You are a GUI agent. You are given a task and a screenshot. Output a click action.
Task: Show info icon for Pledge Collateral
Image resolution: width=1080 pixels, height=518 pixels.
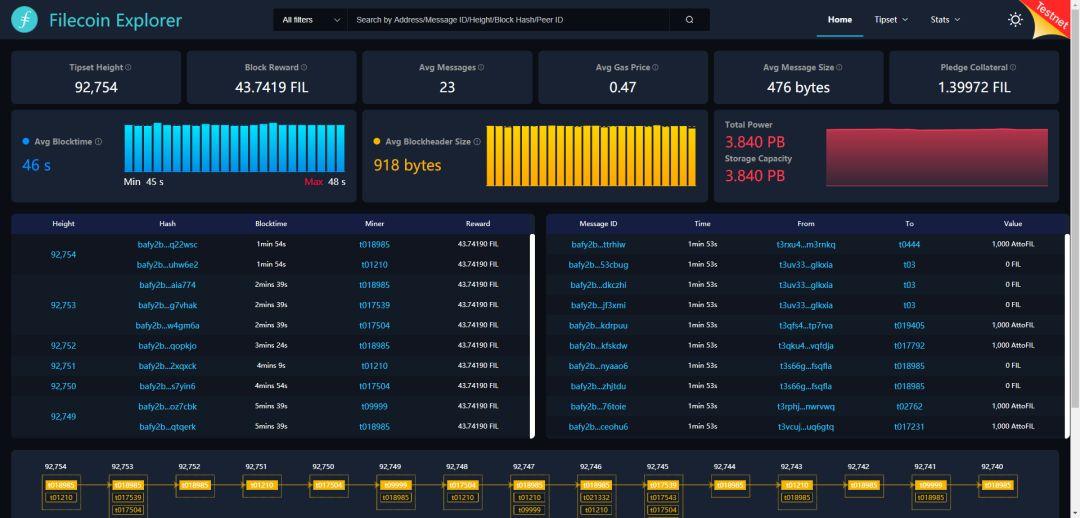1012,68
